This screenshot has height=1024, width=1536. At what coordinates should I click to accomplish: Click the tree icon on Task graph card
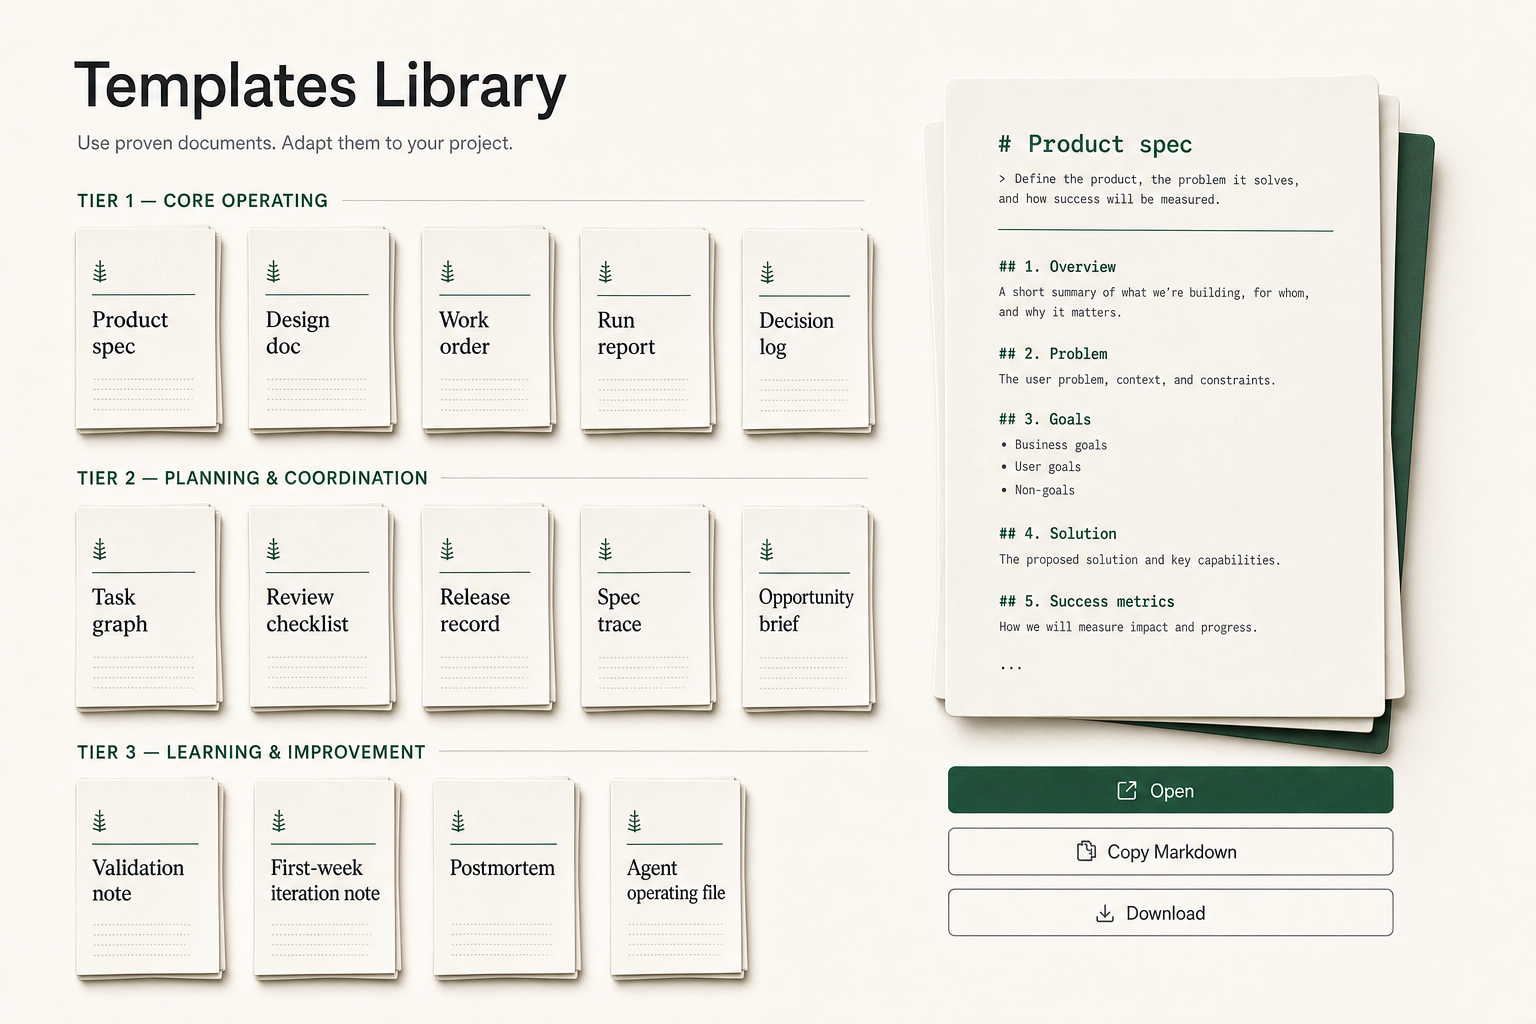[x=100, y=549]
